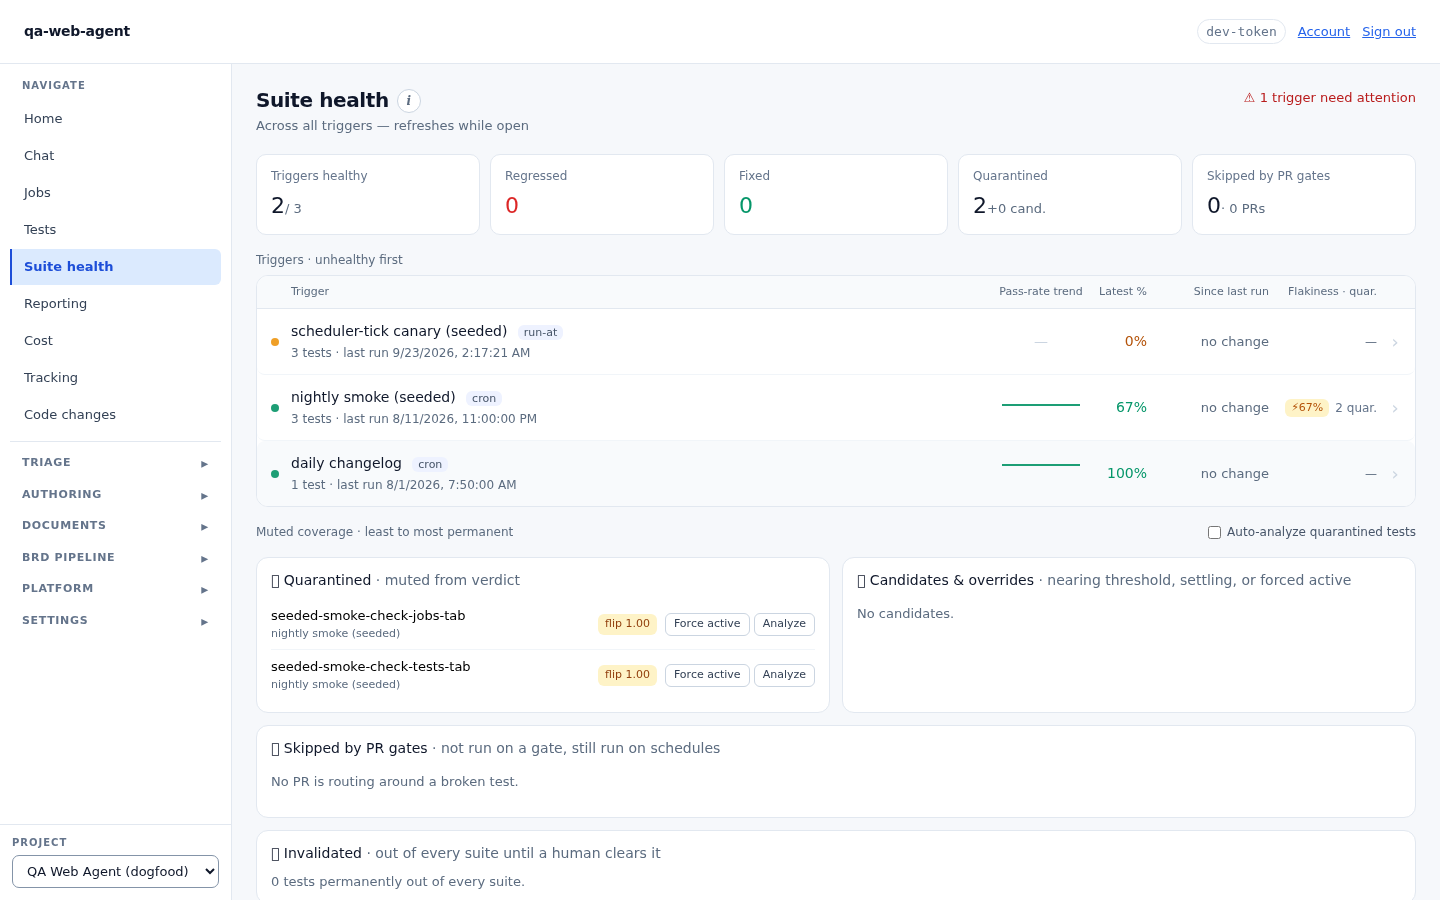This screenshot has width=1440, height=900.
Task: Click the Triggers healthy card
Action: click(x=368, y=195)
